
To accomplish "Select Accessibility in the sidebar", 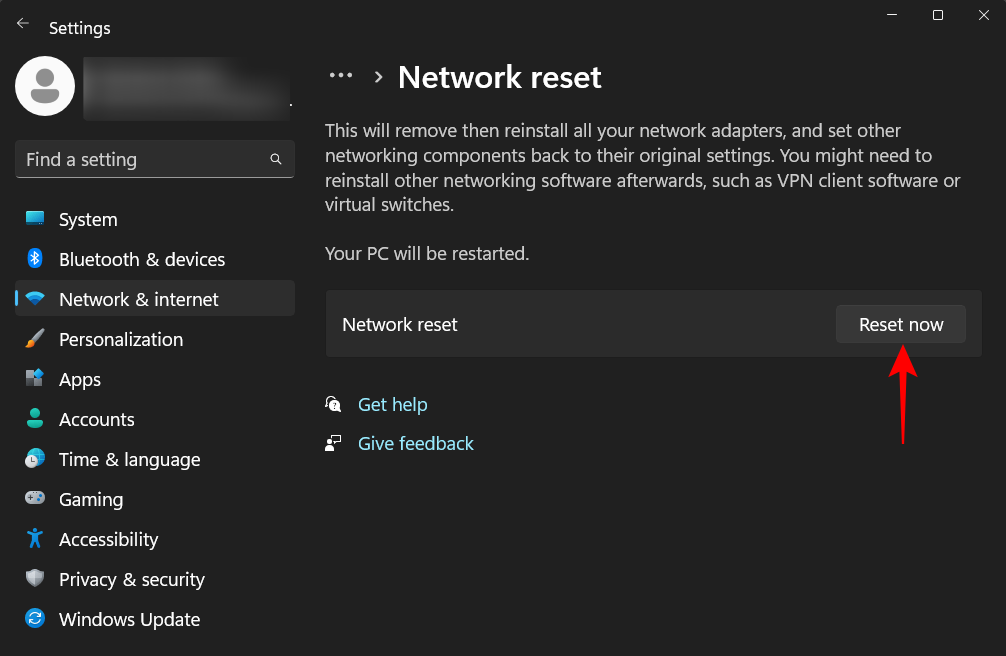I will pos(108,539).
